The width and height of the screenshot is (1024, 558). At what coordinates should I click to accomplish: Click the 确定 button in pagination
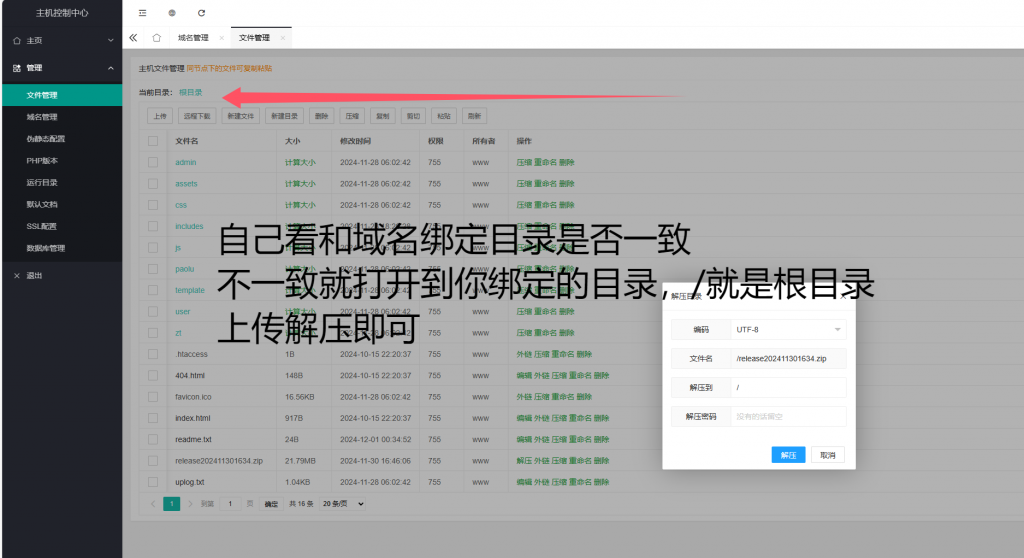pyautogui.click(x=271, y=504)
